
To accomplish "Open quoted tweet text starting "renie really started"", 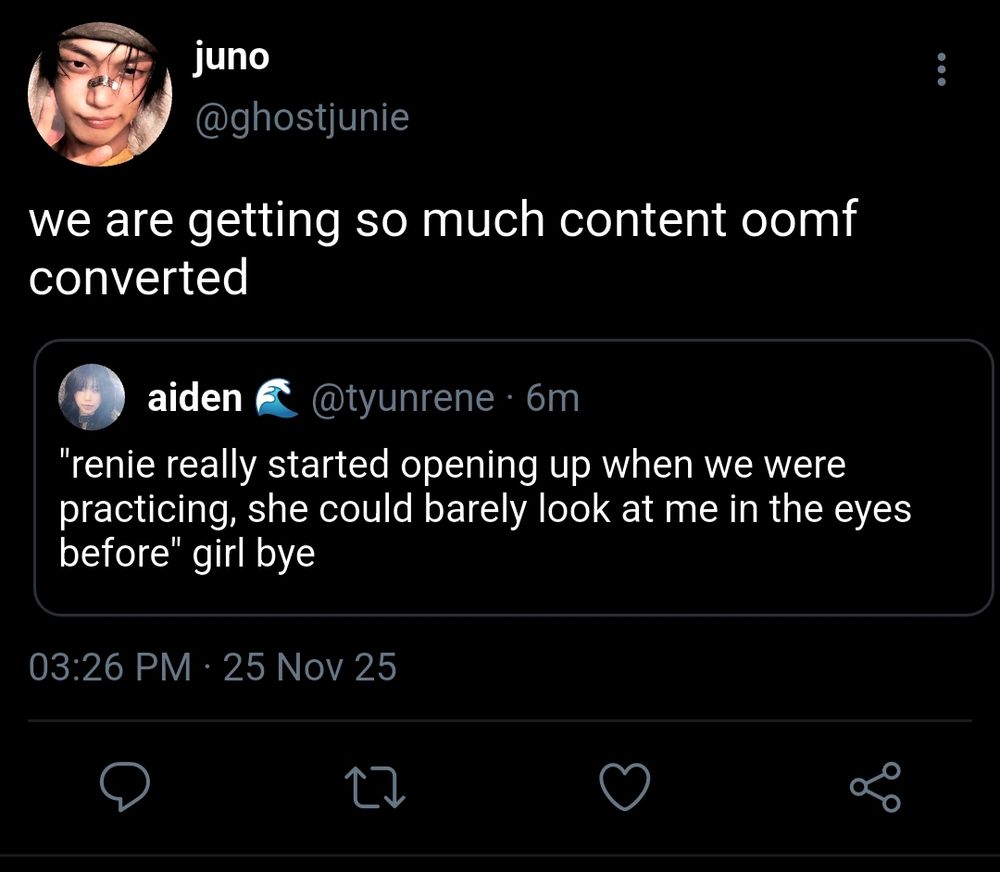I will pos(452,465).
